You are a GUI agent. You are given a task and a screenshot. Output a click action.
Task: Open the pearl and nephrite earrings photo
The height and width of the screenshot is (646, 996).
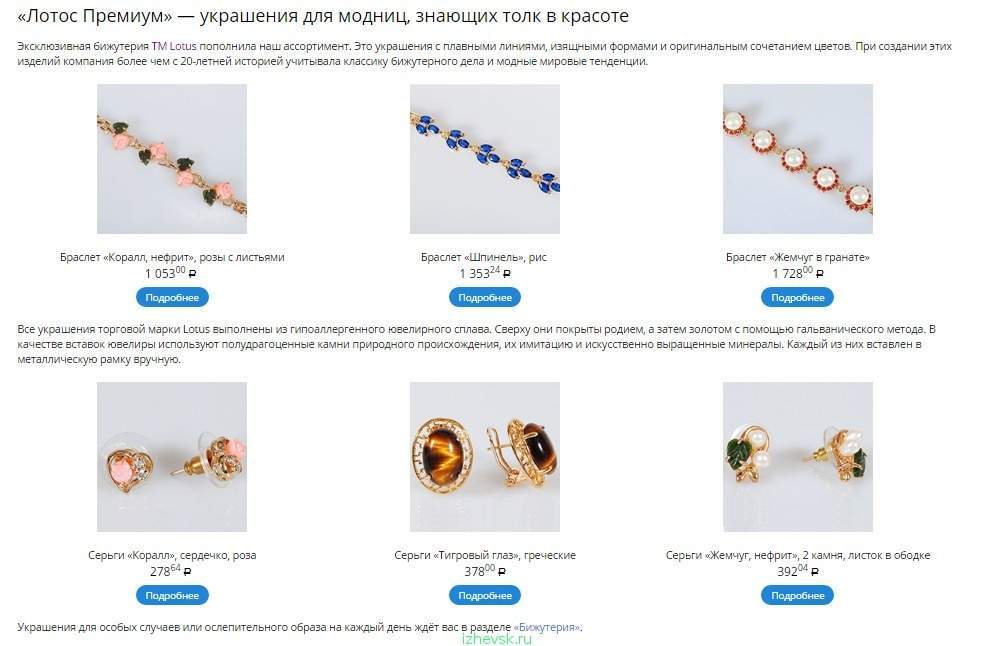798,457
